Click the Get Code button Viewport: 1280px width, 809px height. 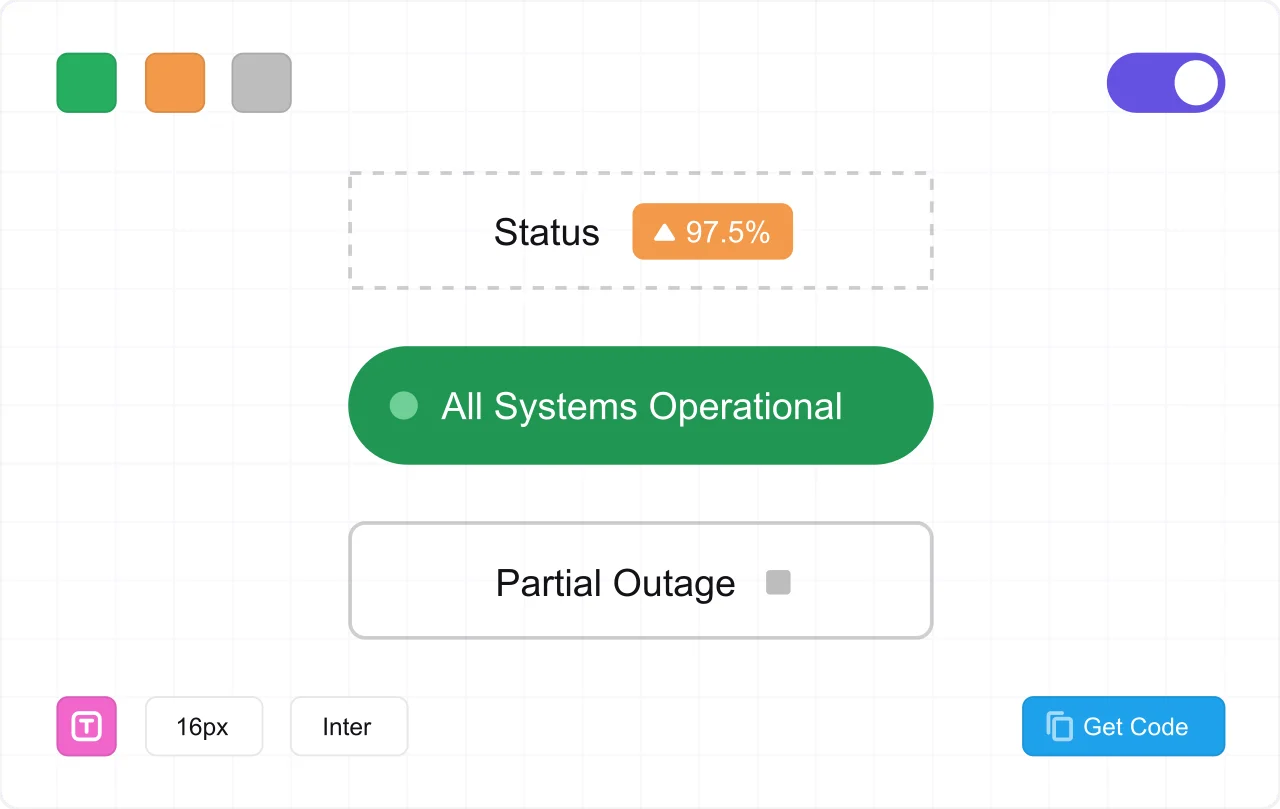point(1123,727)
